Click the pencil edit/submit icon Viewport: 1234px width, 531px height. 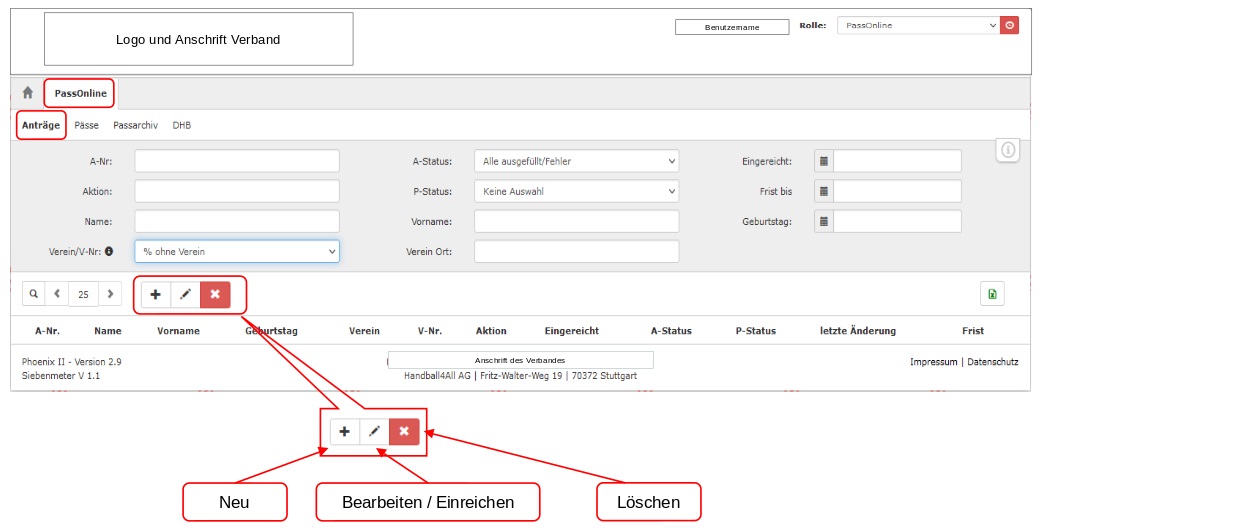185,294
